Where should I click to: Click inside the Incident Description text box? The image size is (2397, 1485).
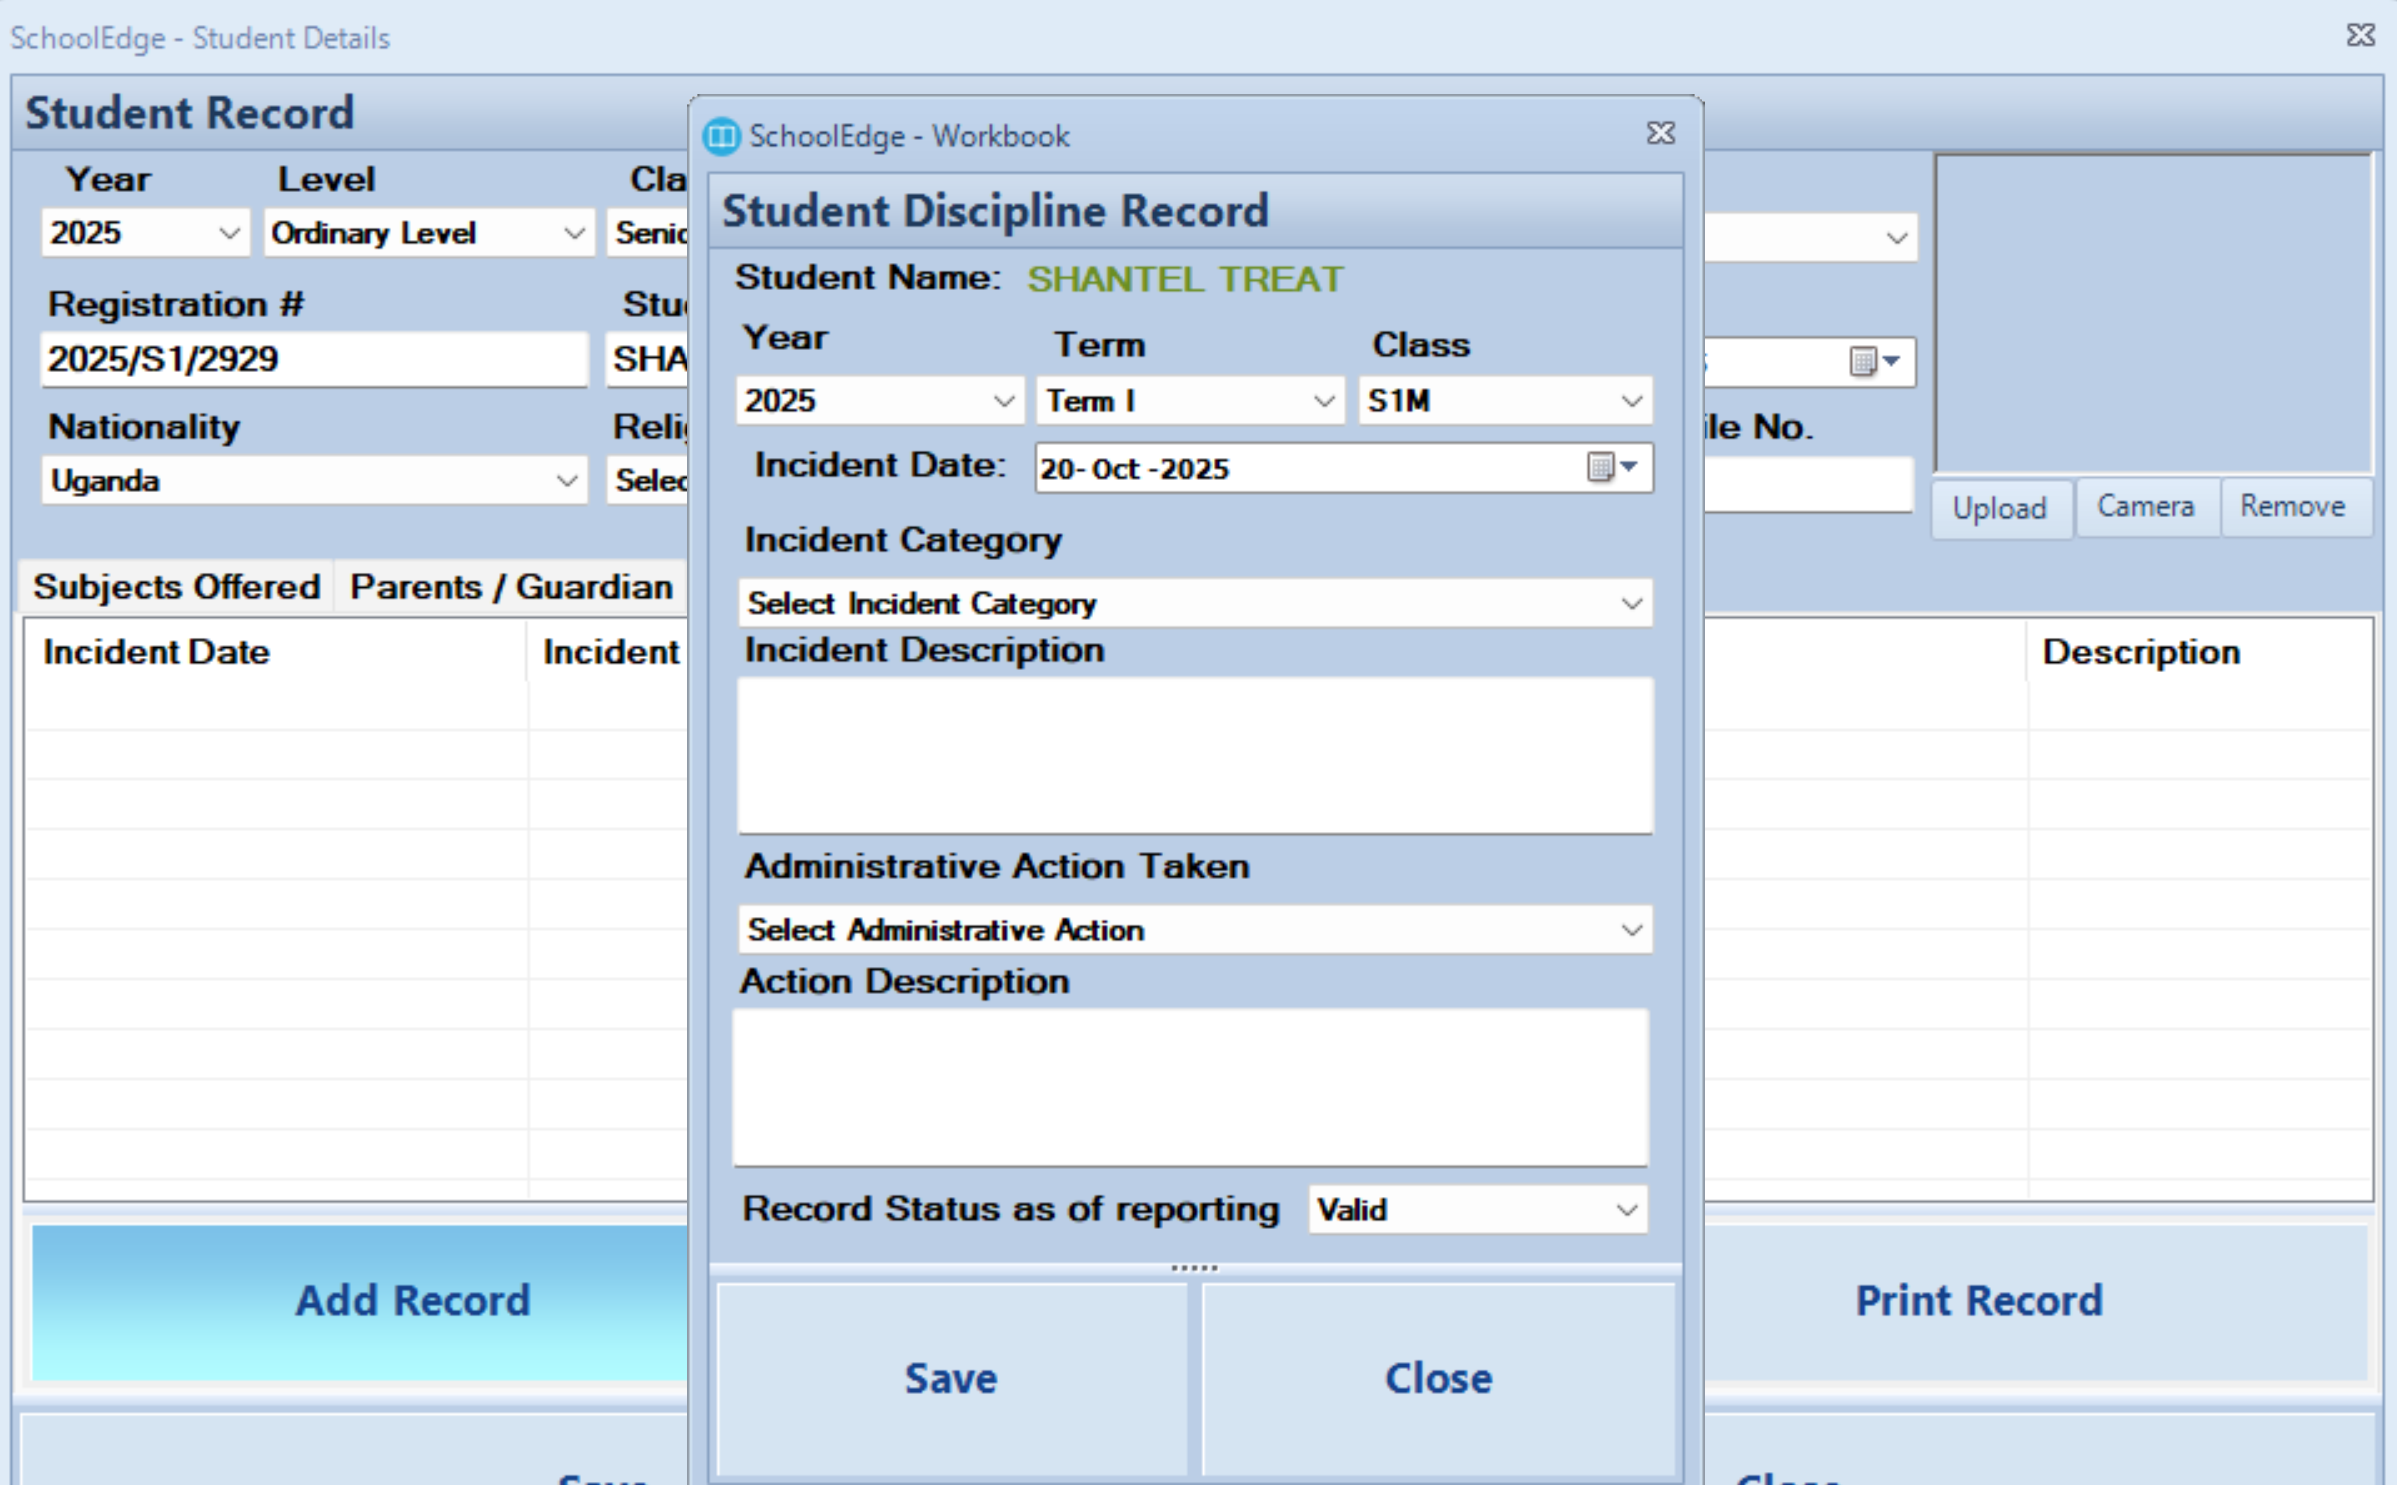click(x=1194, y=755)
